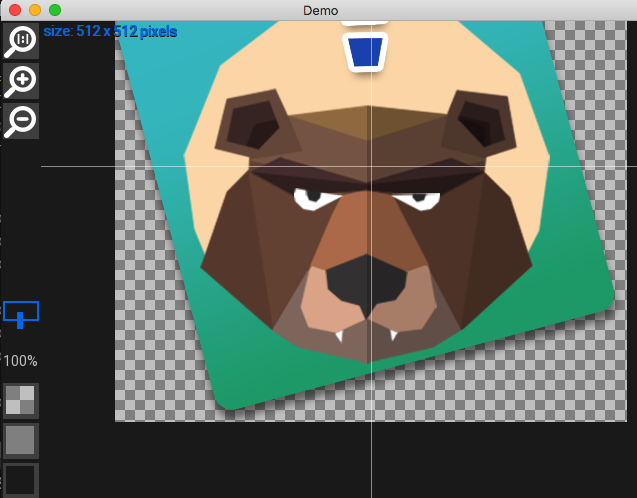Select the solid gray background swatch
637x498 pixels.
click(21, 440)
